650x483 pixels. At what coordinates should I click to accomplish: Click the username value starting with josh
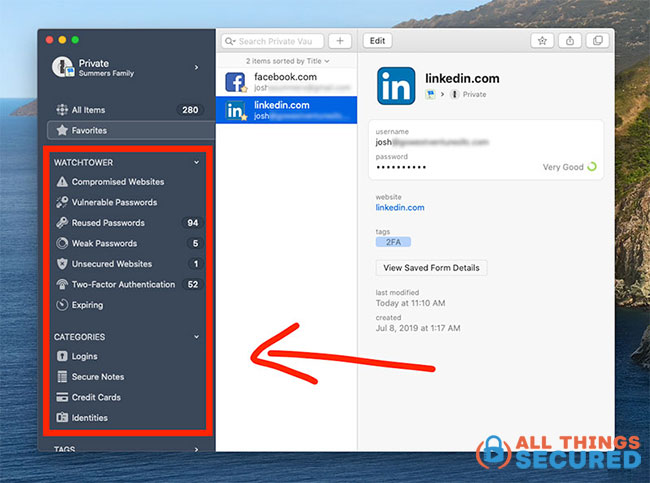click(432, 142)
